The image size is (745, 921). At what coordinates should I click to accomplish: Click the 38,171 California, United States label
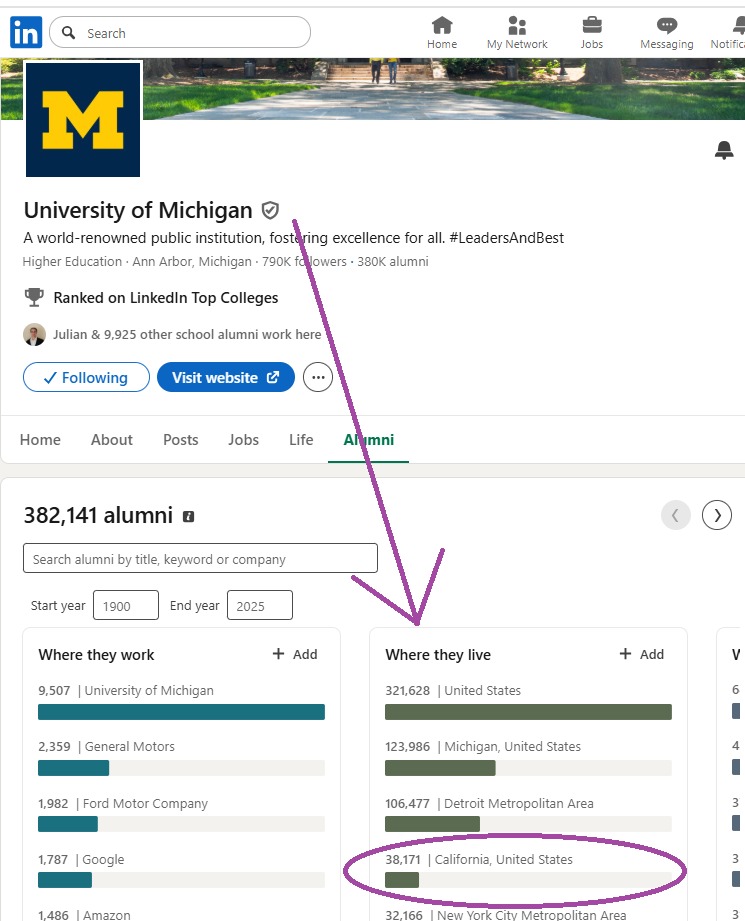(479, 860)
